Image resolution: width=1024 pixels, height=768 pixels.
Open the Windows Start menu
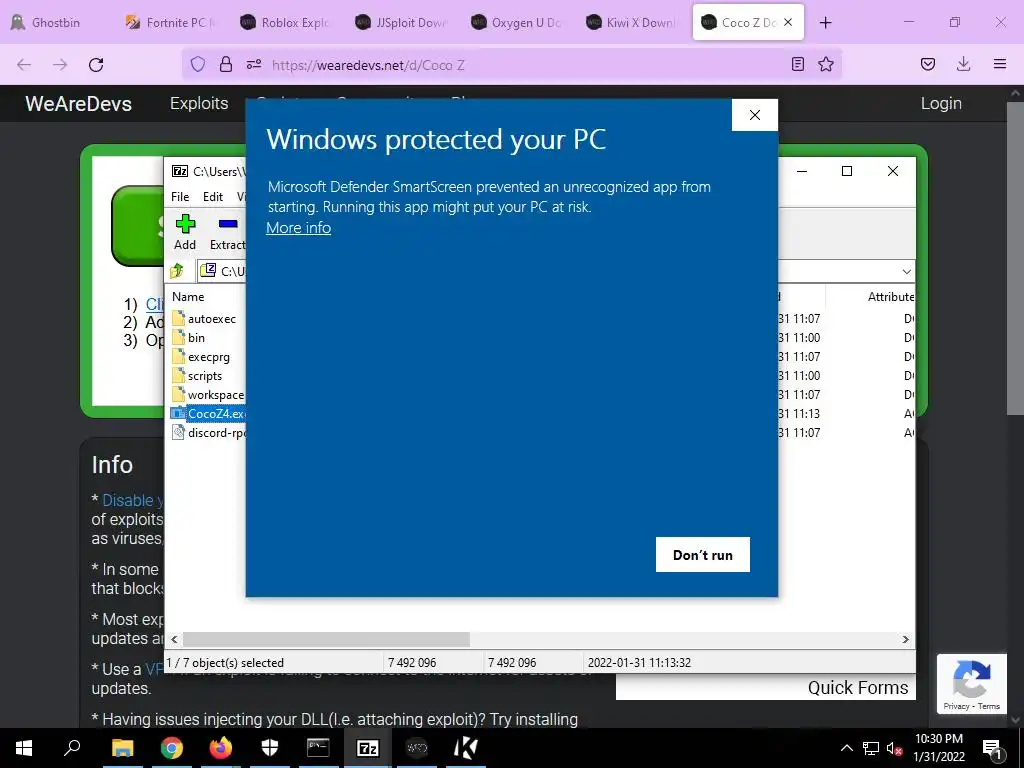24,748
